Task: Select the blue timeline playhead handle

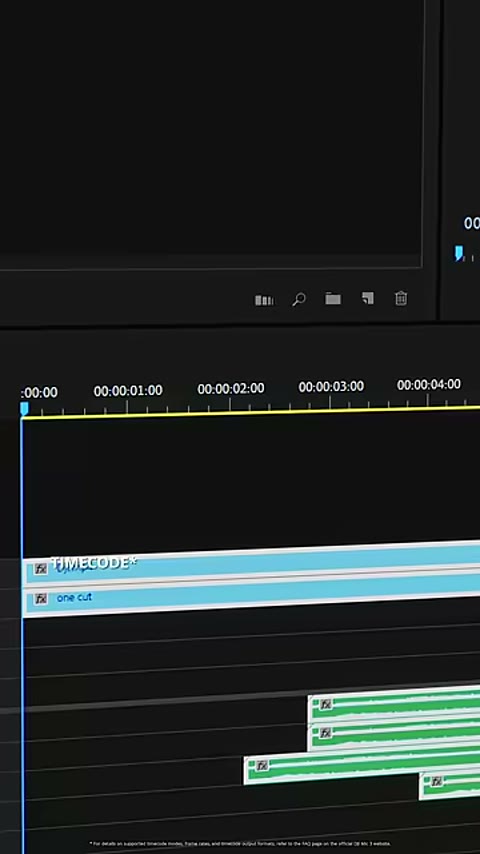Action: click(24, 409)
